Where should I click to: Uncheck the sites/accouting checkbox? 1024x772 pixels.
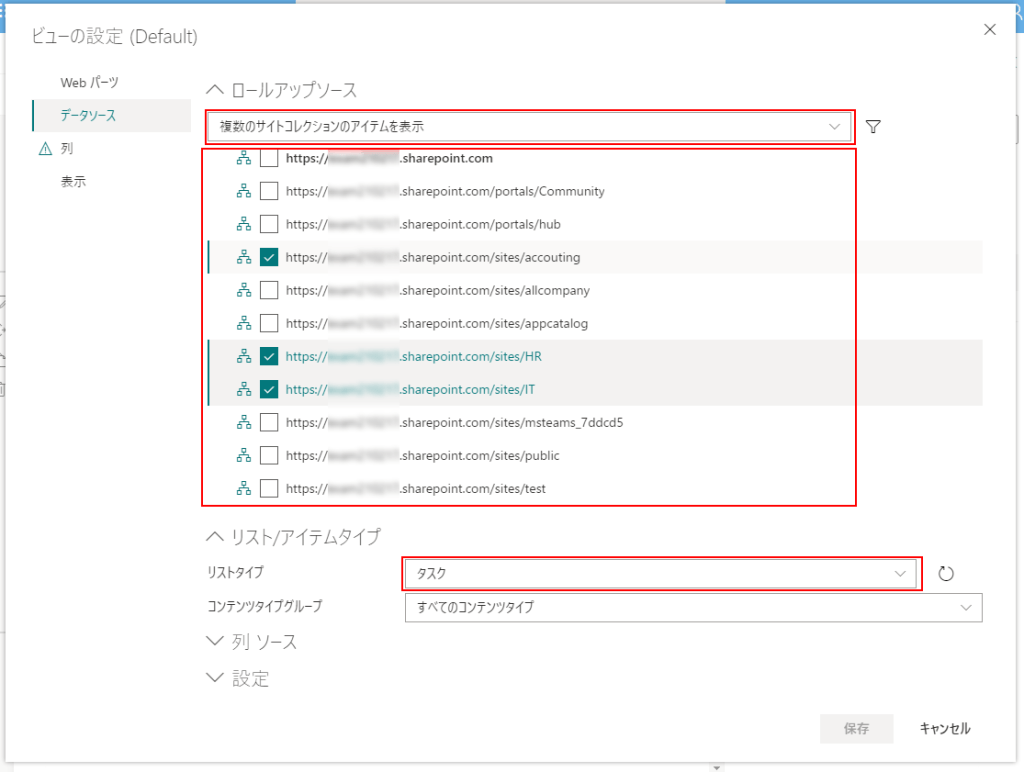click(x=269, y=257)
